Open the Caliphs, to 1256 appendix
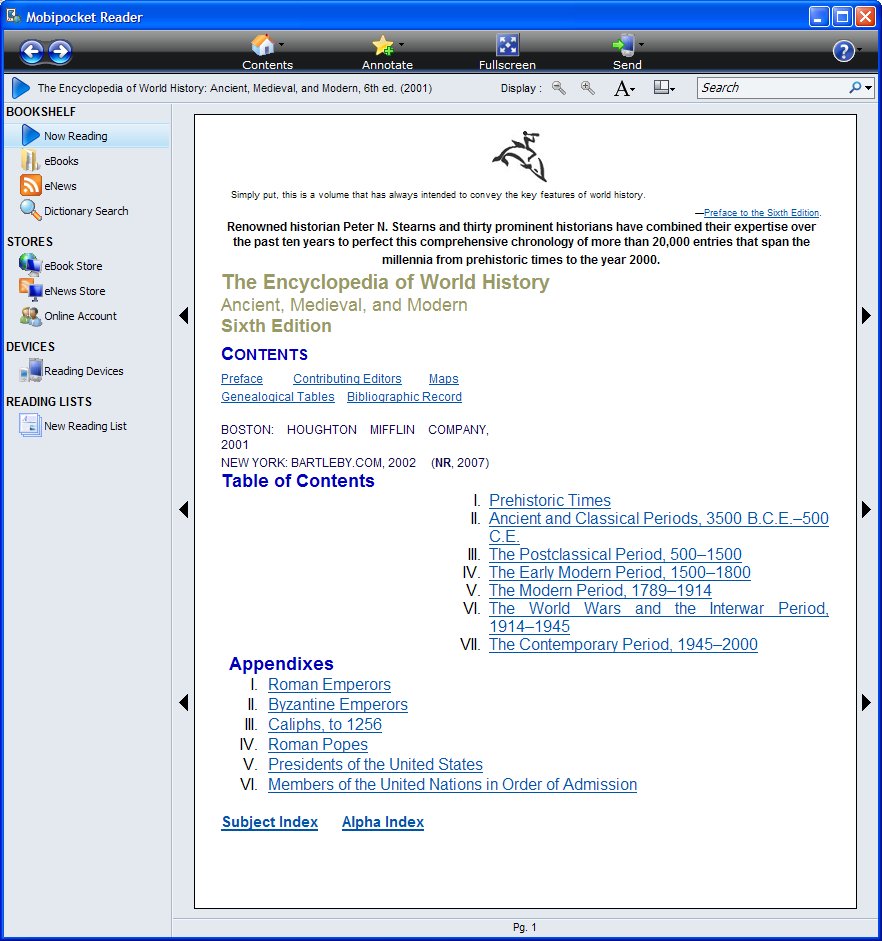The width and height of the screenshot is (882, 941). pos(325,724)
